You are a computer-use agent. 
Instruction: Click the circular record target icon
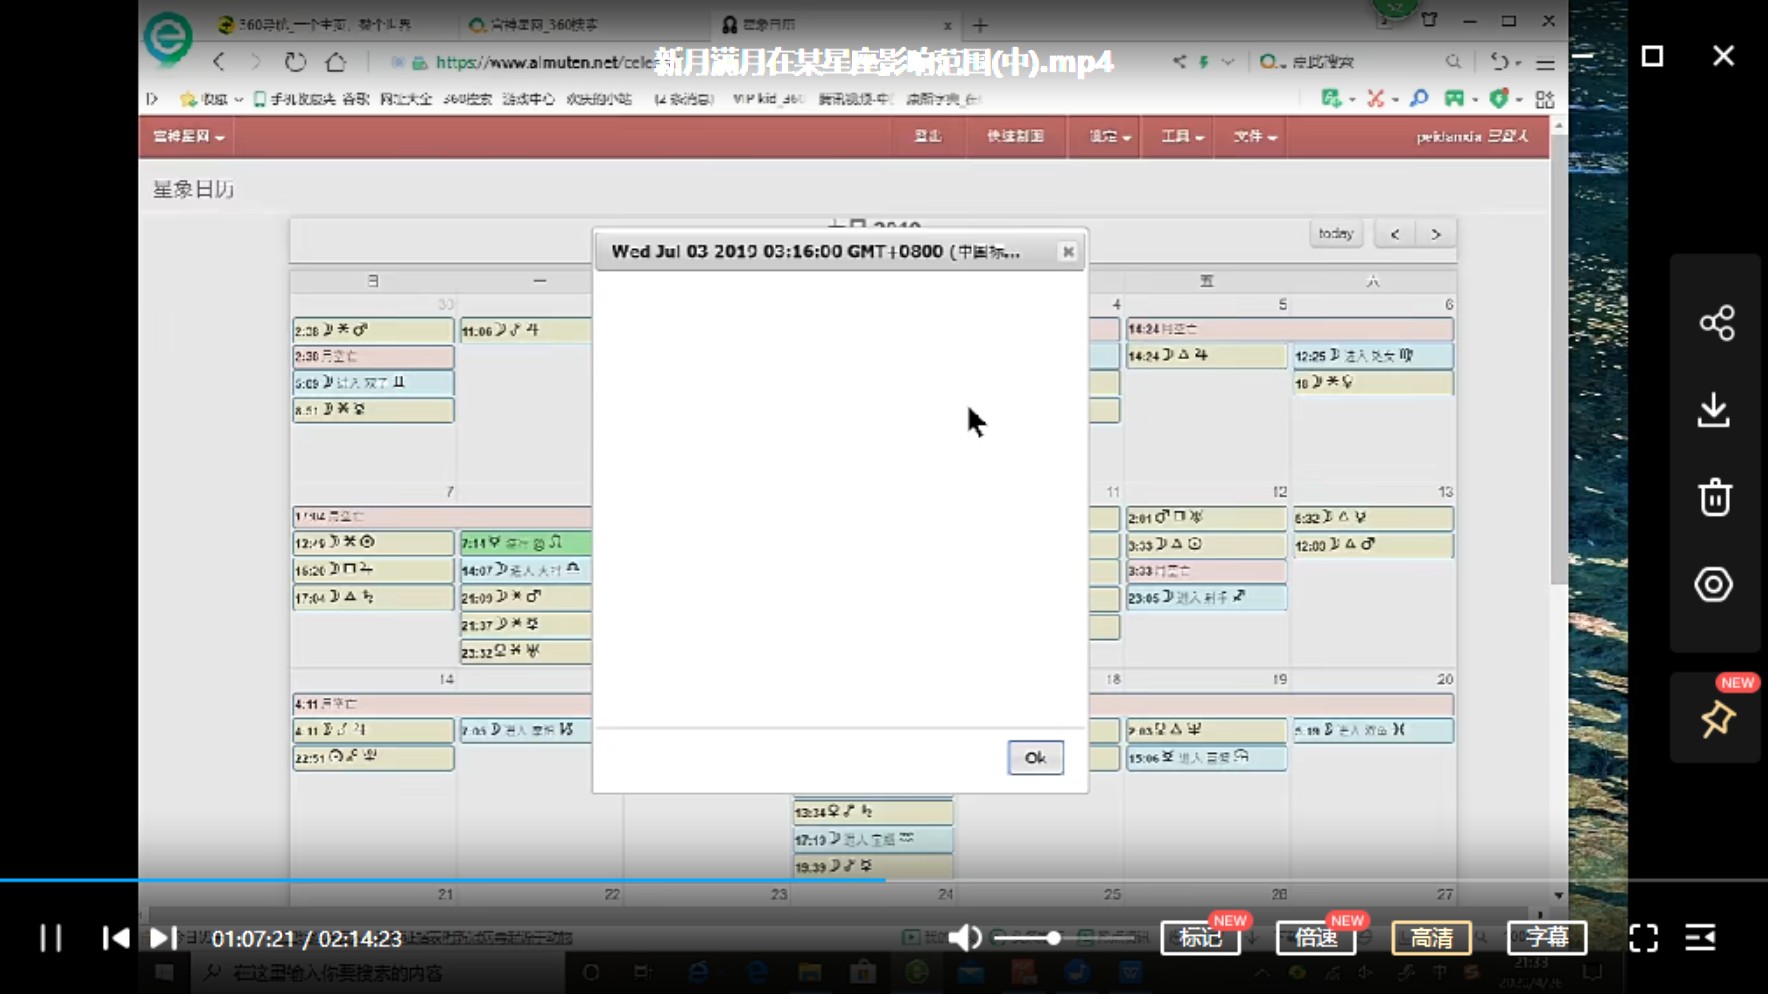1714,584
